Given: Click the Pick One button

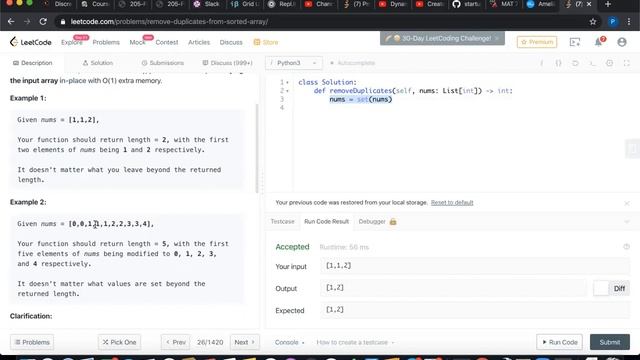Looking at the screenshot, I should tap(119, 342).
